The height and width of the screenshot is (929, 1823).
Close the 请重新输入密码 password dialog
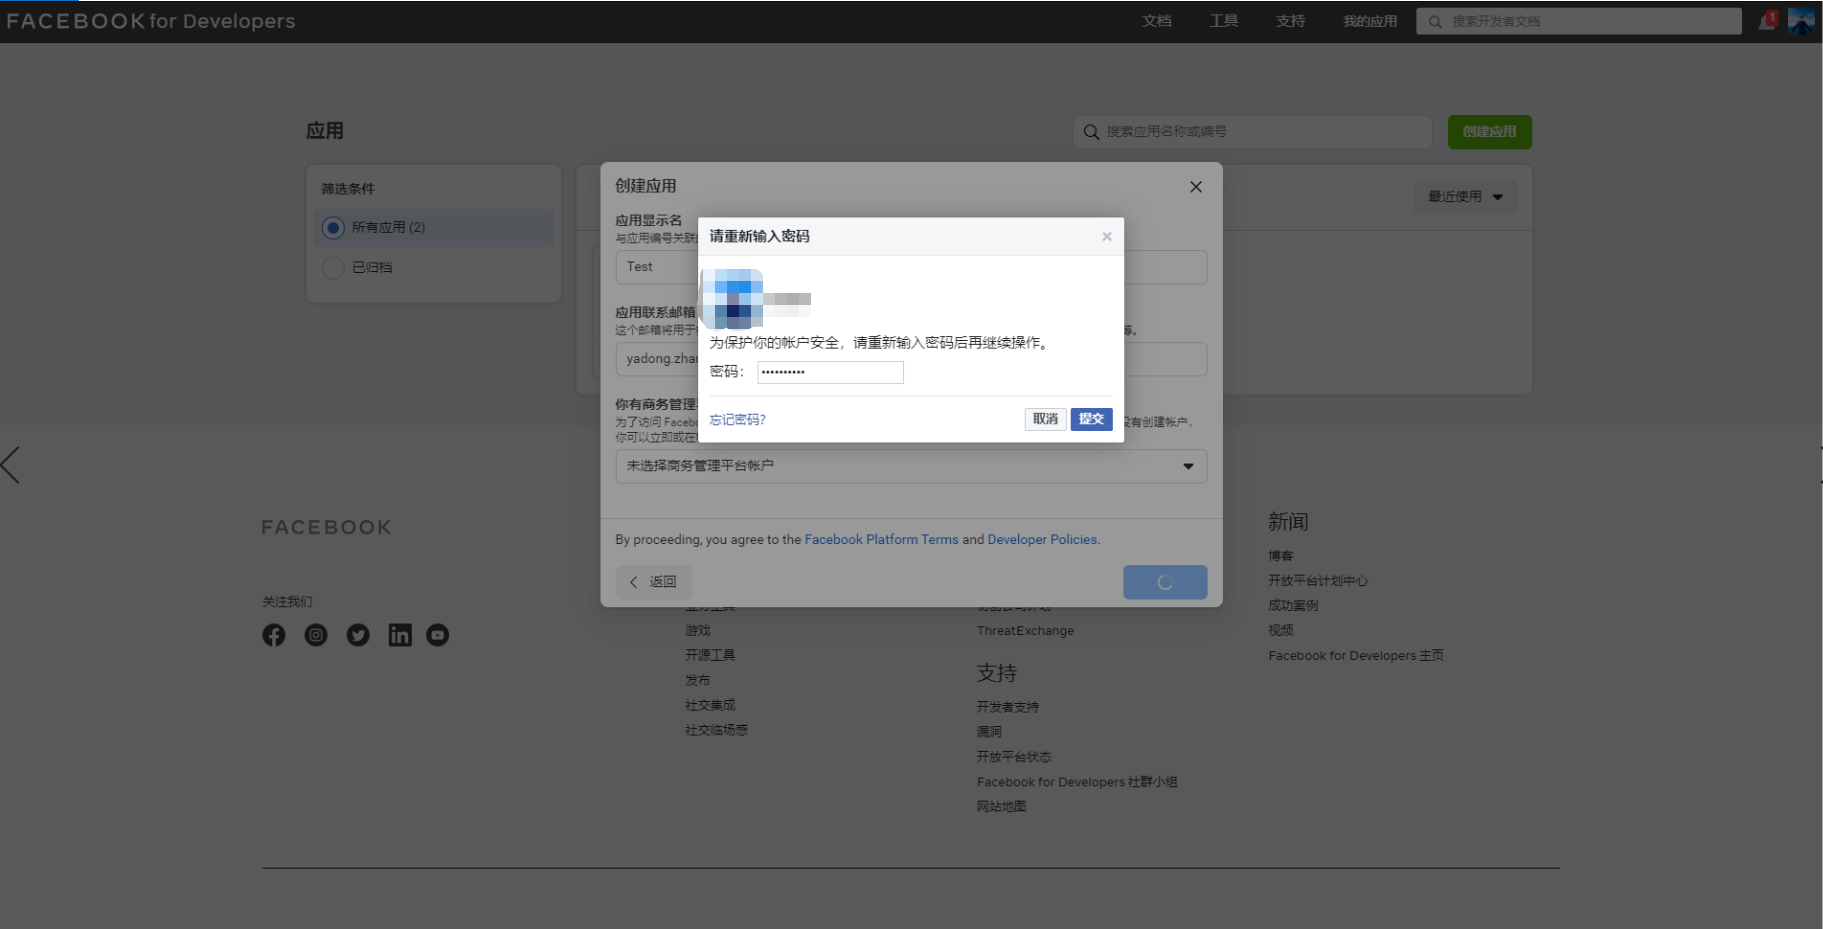pyautogui.click(x=1107, y=237)
